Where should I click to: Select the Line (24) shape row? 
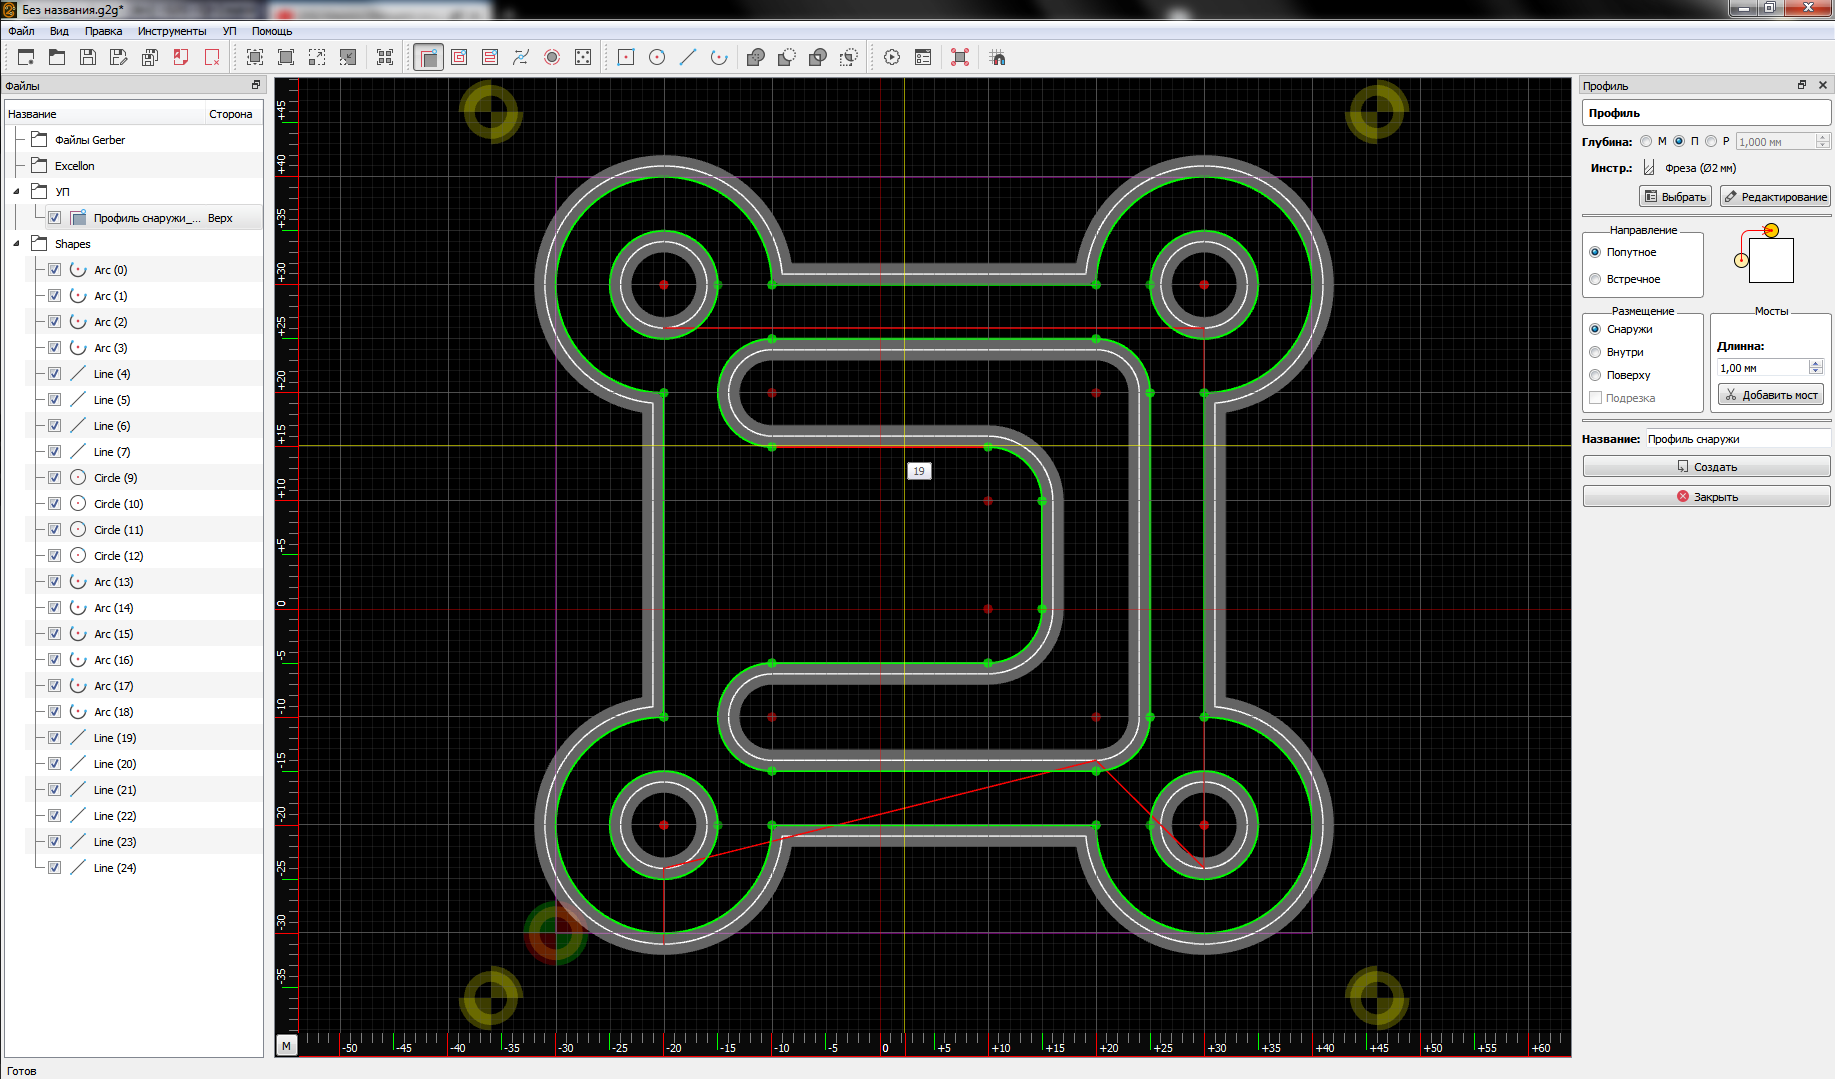pyautogui.click(x=134, y=868)
